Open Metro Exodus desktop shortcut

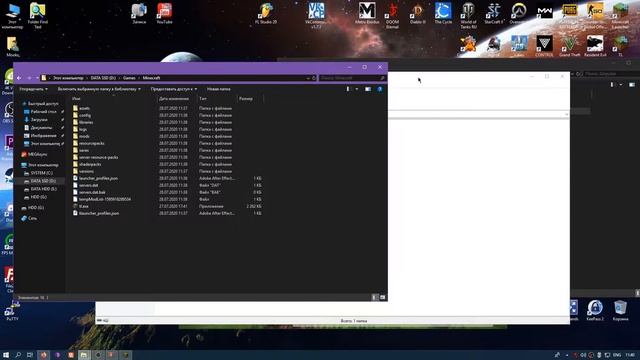tap(367, 13)
